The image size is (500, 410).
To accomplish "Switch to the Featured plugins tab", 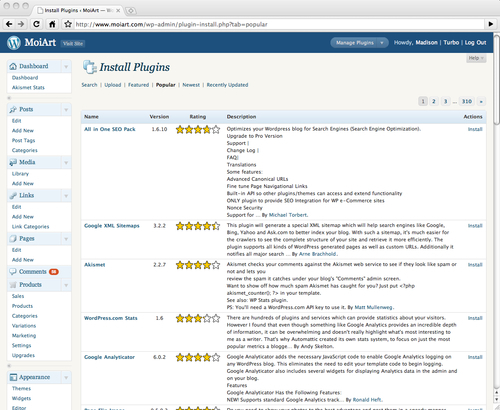I will pos(138,85).
